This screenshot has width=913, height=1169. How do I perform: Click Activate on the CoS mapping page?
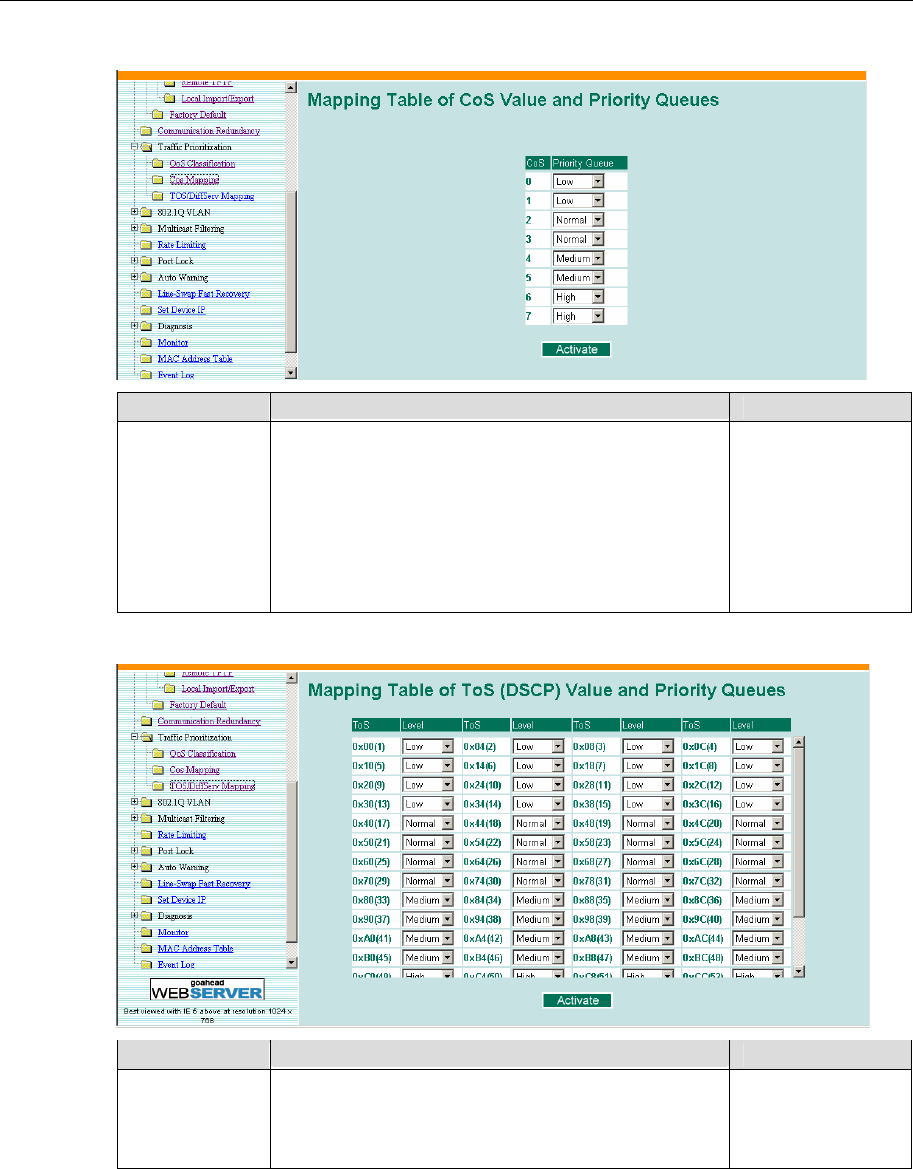[x=576, y=349]
